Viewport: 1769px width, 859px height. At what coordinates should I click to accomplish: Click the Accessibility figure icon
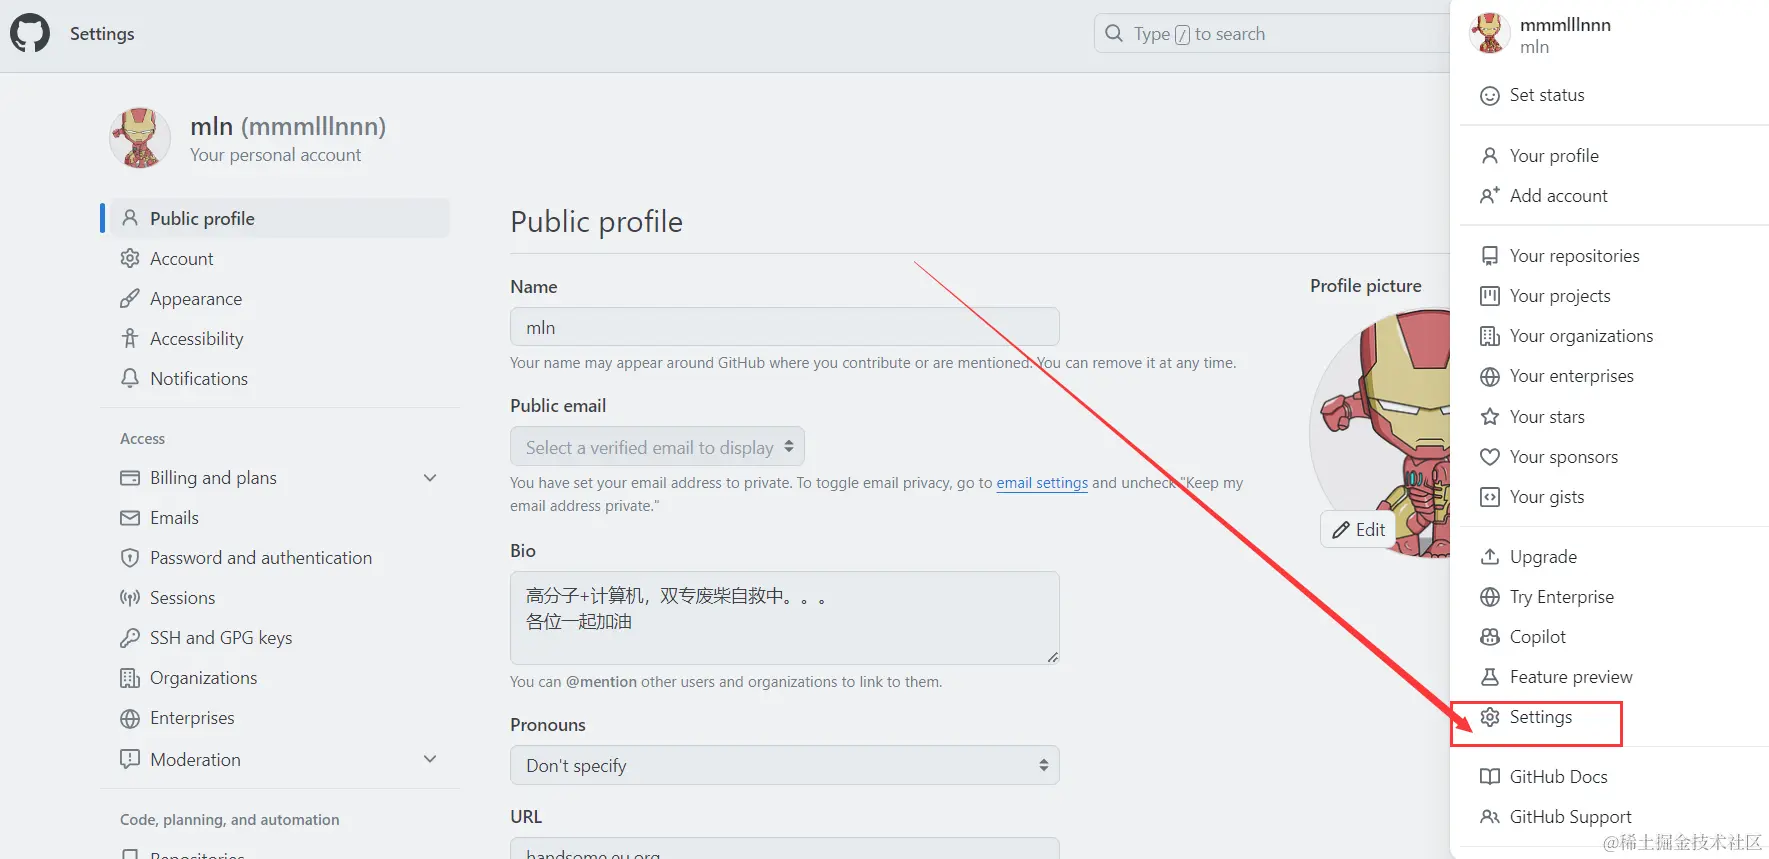tap(130, 338)
